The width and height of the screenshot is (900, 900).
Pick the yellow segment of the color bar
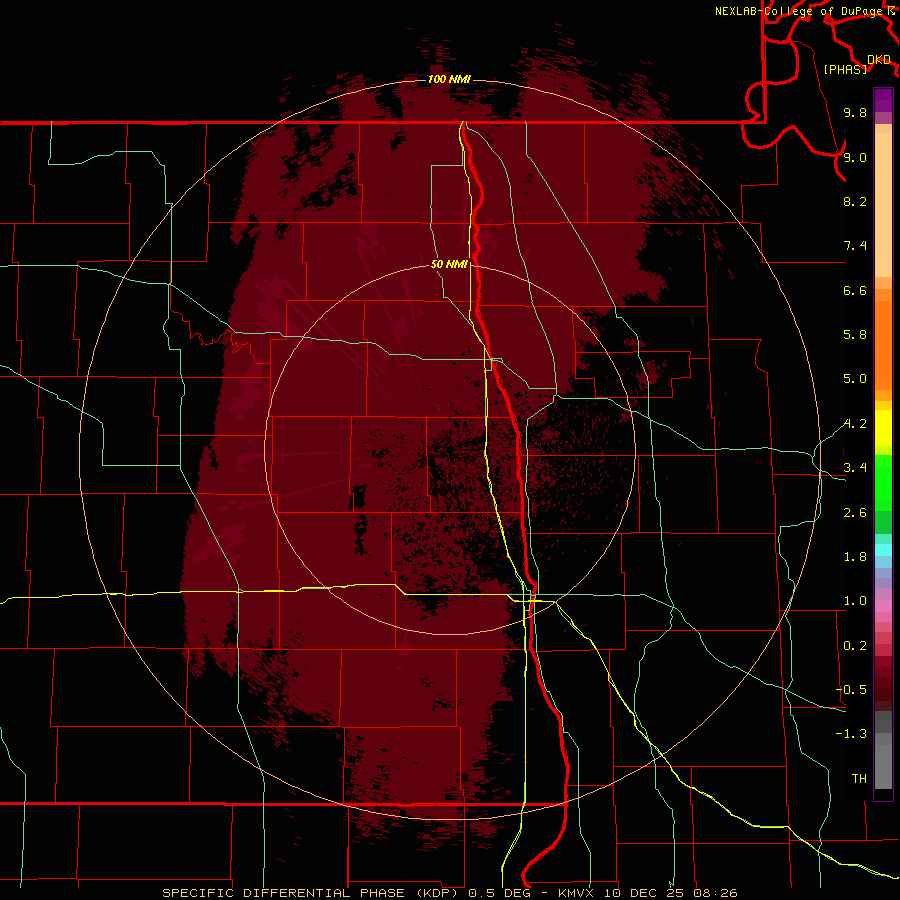coord(883,428)
